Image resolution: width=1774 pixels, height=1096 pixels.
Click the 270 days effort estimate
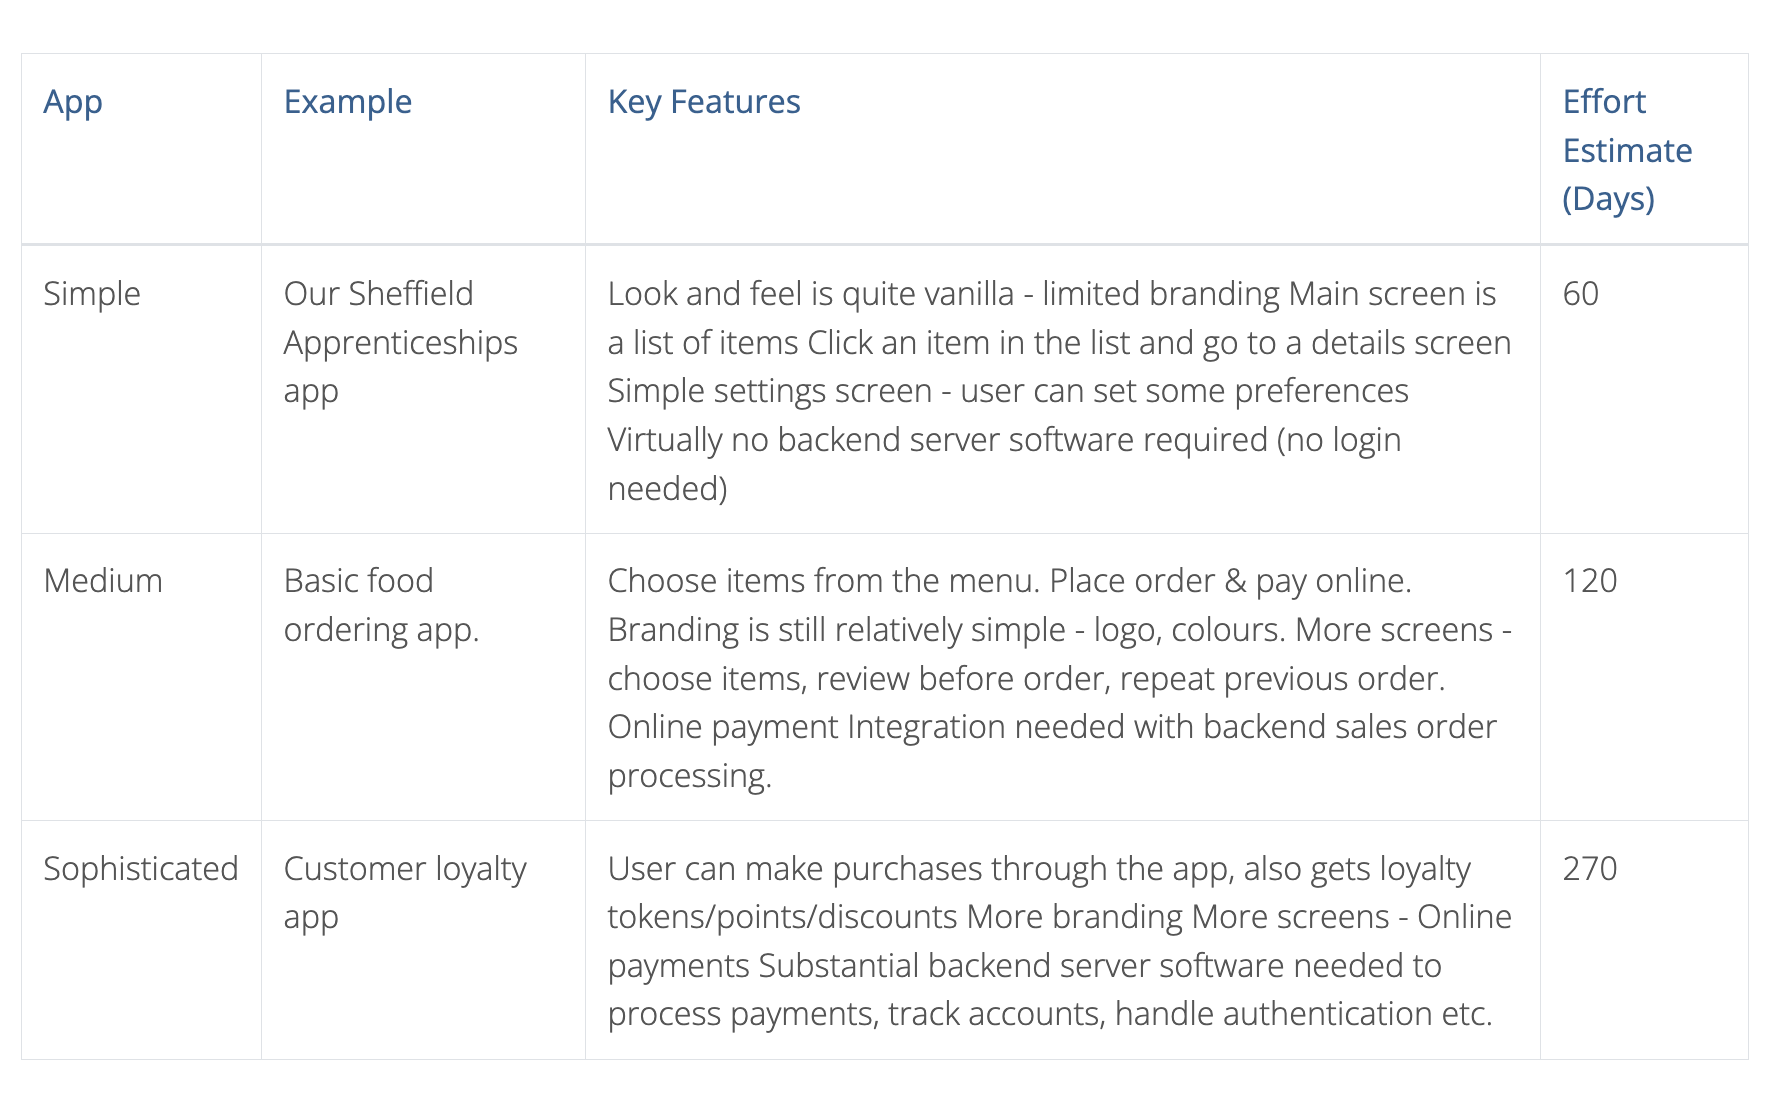click(1589, 869)
